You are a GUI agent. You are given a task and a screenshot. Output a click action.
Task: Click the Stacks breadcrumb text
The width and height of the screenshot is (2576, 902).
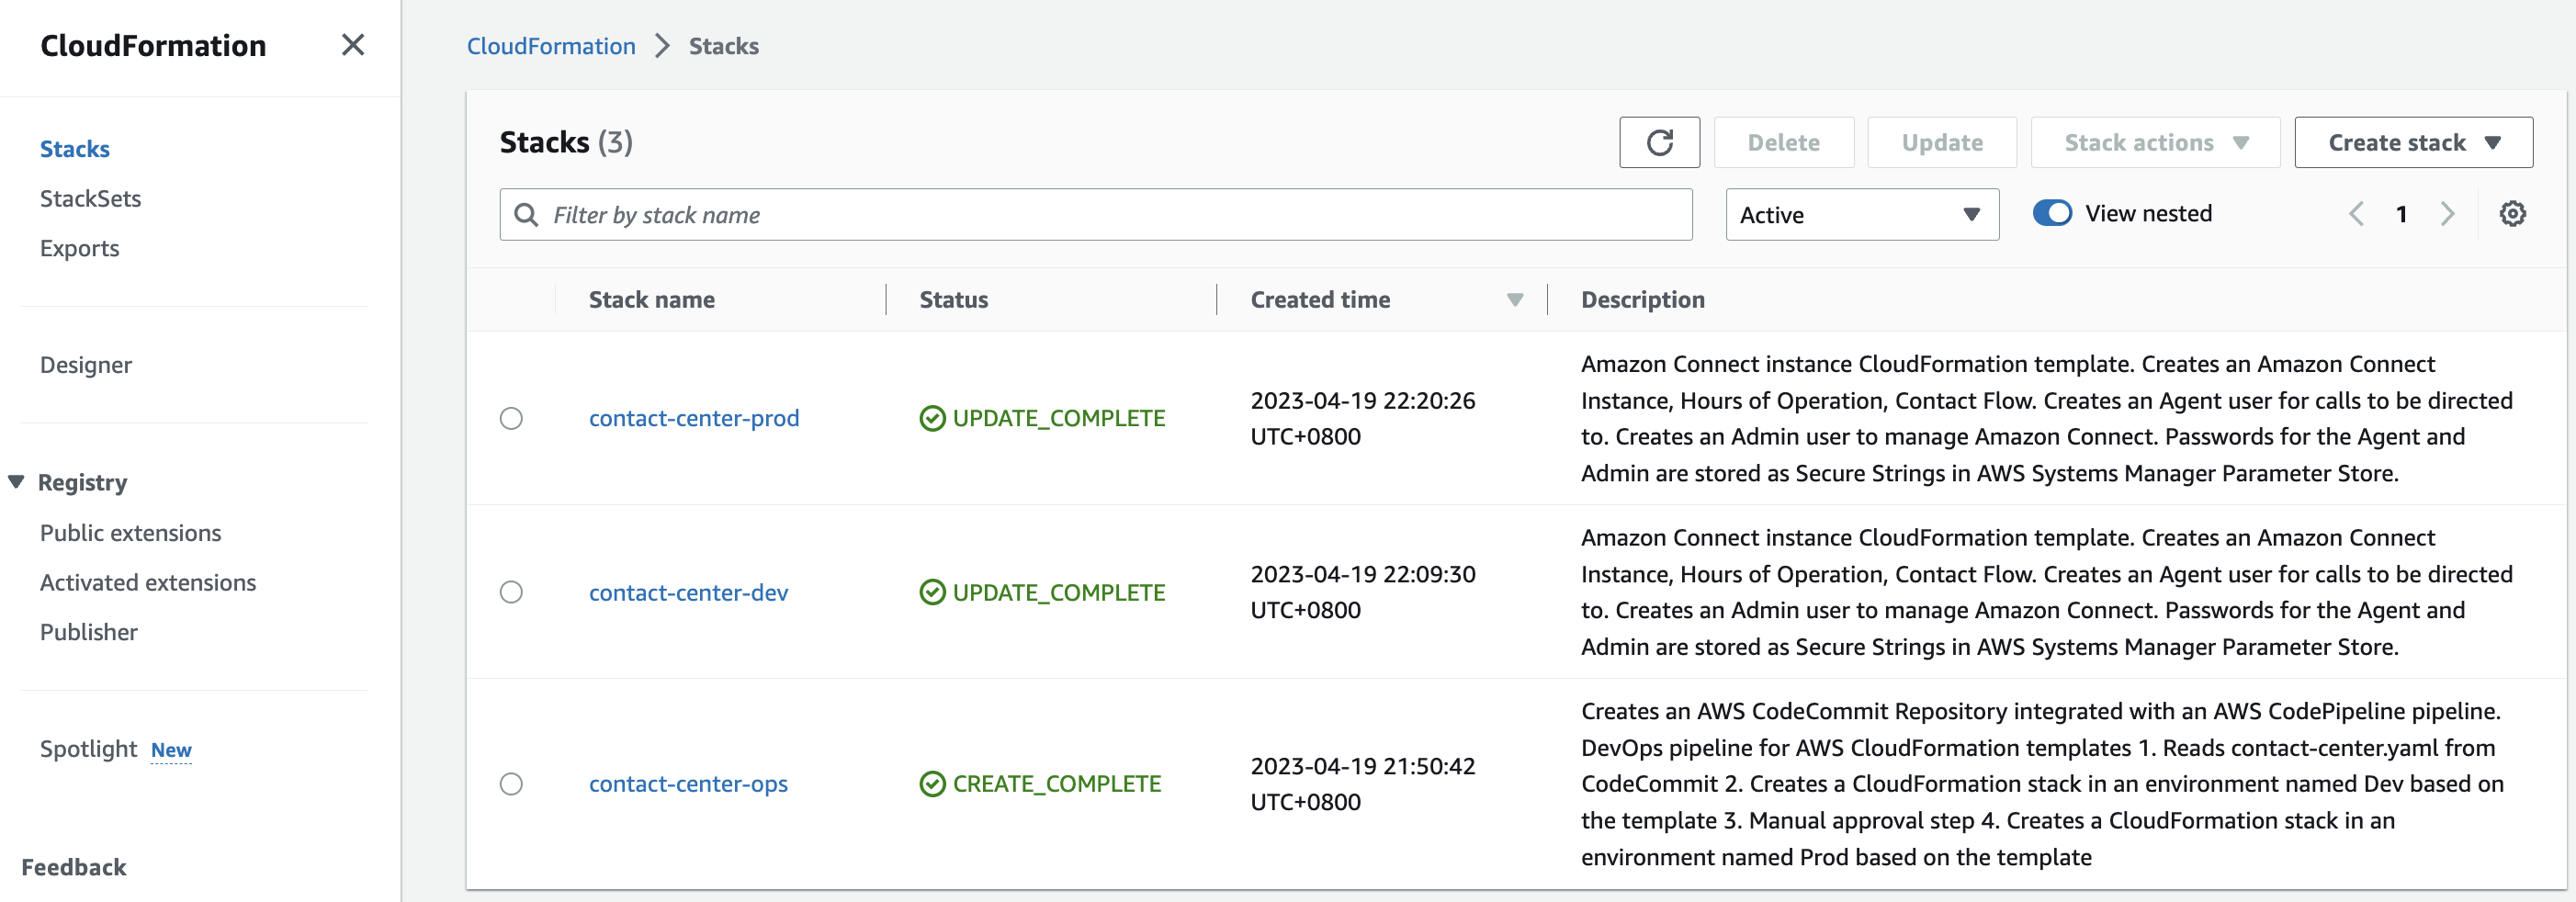pyautogui.click(x=723, y=46)
